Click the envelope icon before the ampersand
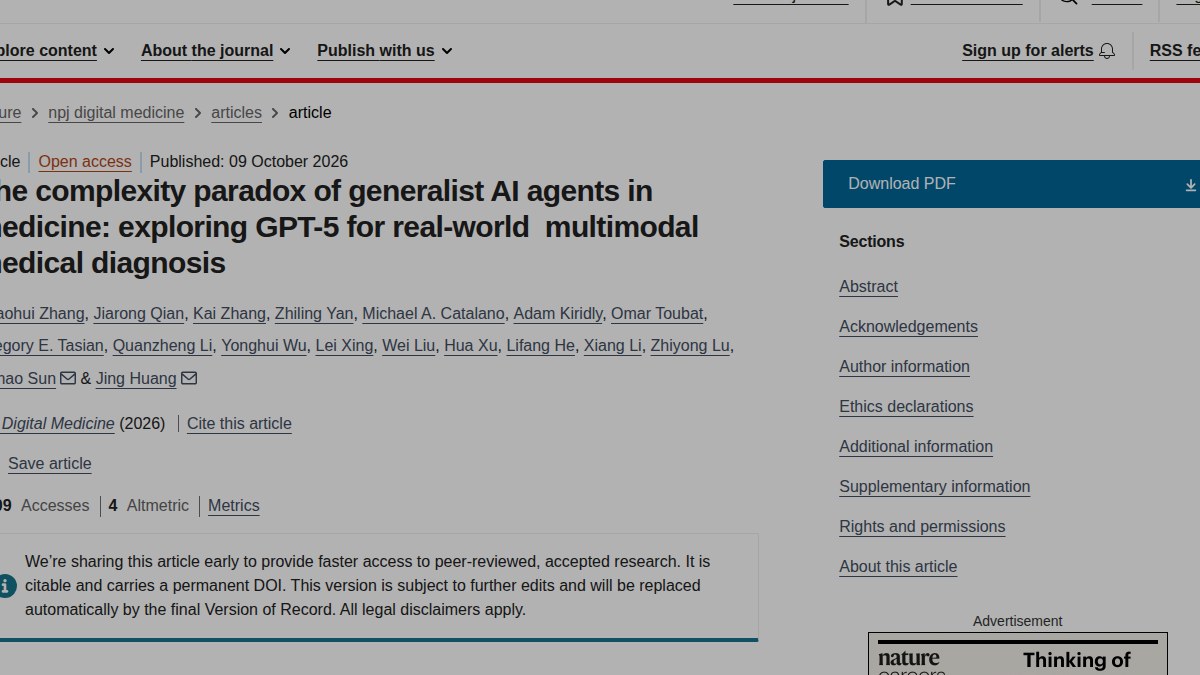Image resolution: width=1200 pixels, height=675 pixels. click(68, 378)
